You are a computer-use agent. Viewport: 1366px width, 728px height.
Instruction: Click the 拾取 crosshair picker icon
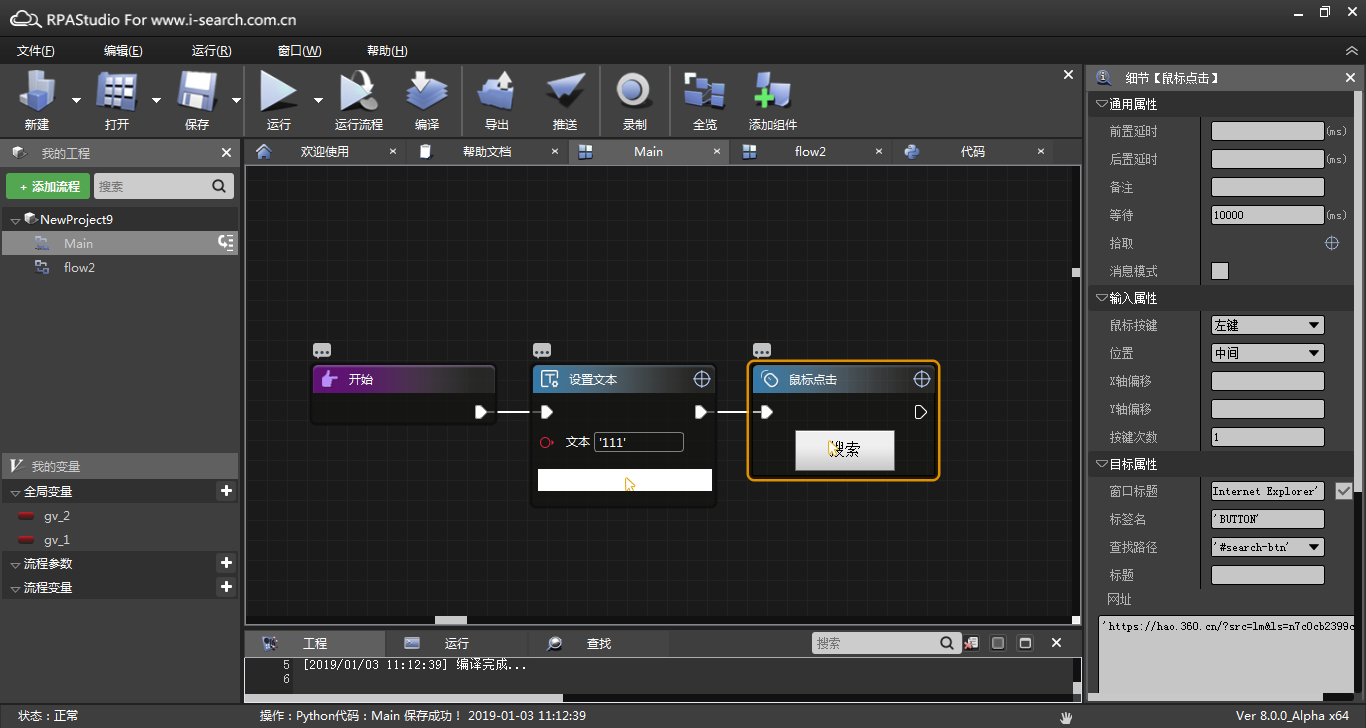tap(1331, 243)
